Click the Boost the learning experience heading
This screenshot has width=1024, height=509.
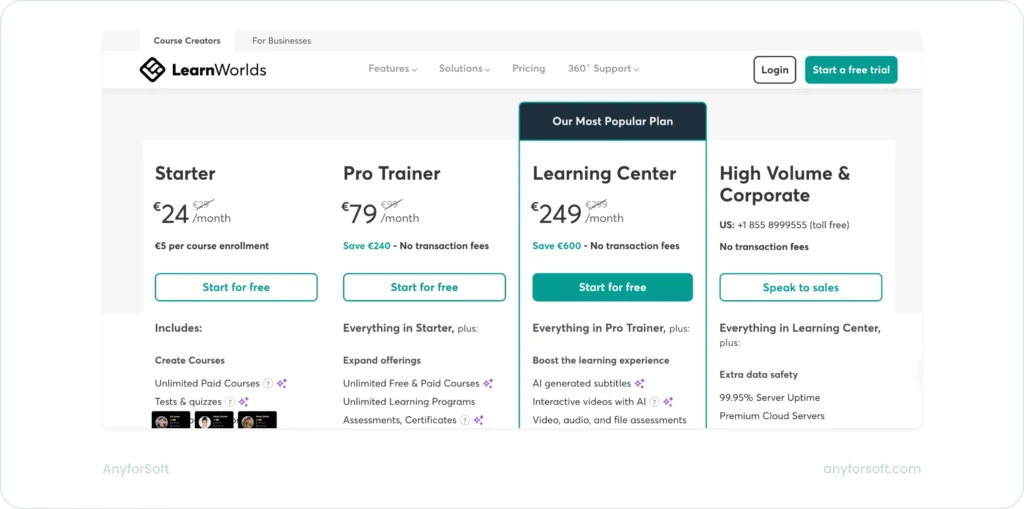pyautogui.click(x=601, y=361)
